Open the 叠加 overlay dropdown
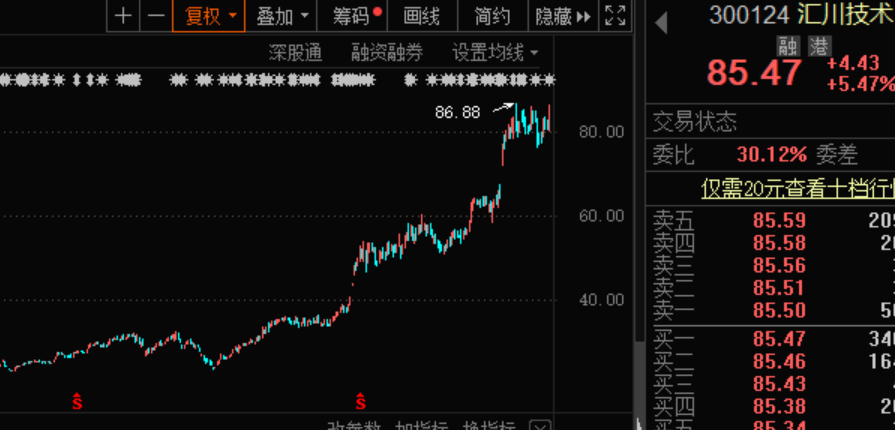 [x=282, y=16]
